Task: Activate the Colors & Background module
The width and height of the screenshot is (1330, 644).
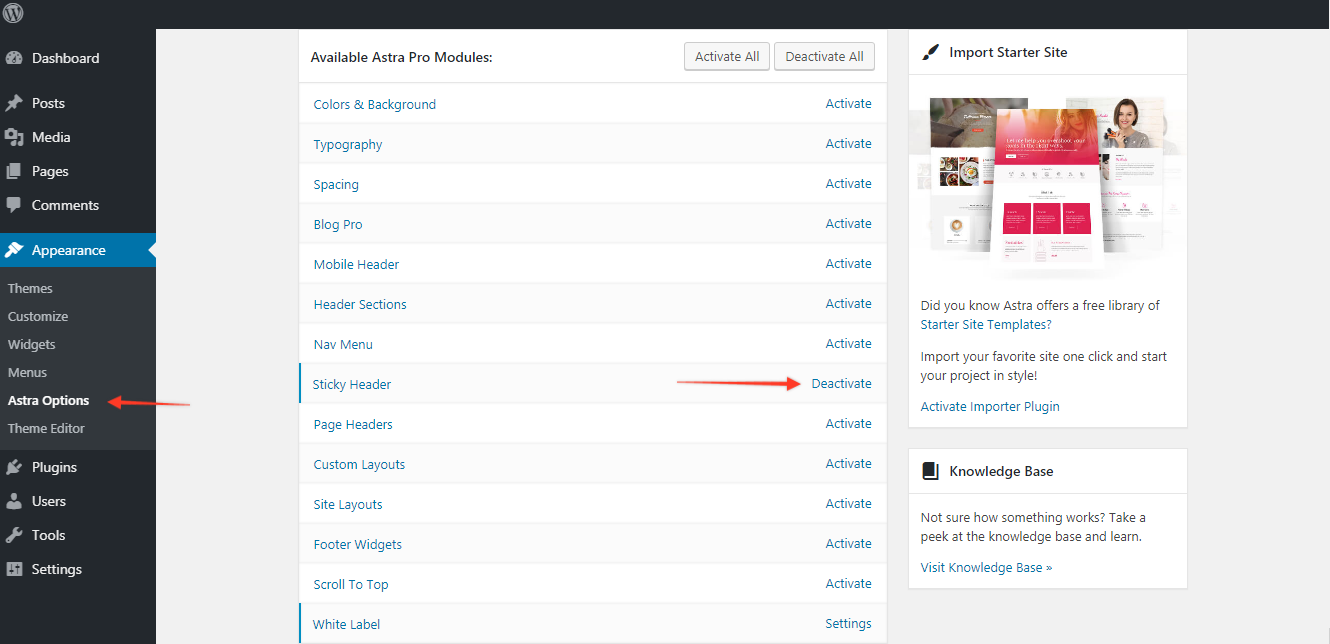Action: (848, 104)
